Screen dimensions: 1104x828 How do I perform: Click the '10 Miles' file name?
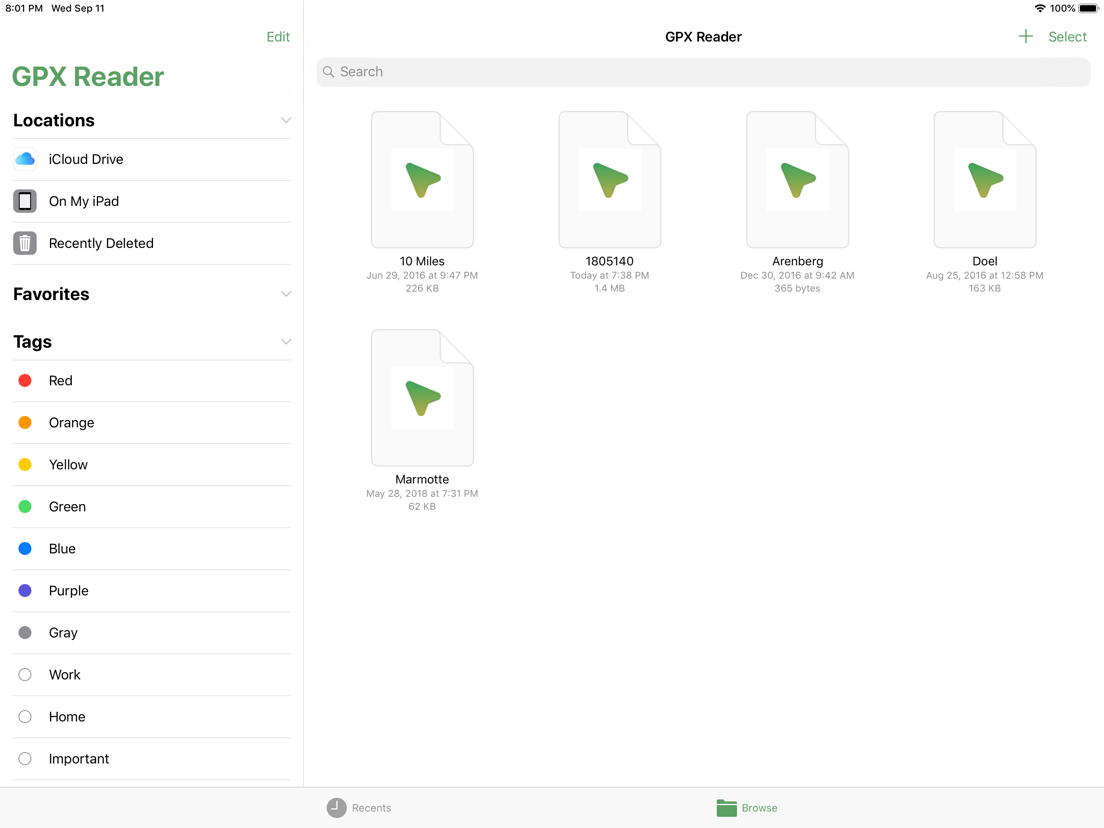(x=422, y=261)
